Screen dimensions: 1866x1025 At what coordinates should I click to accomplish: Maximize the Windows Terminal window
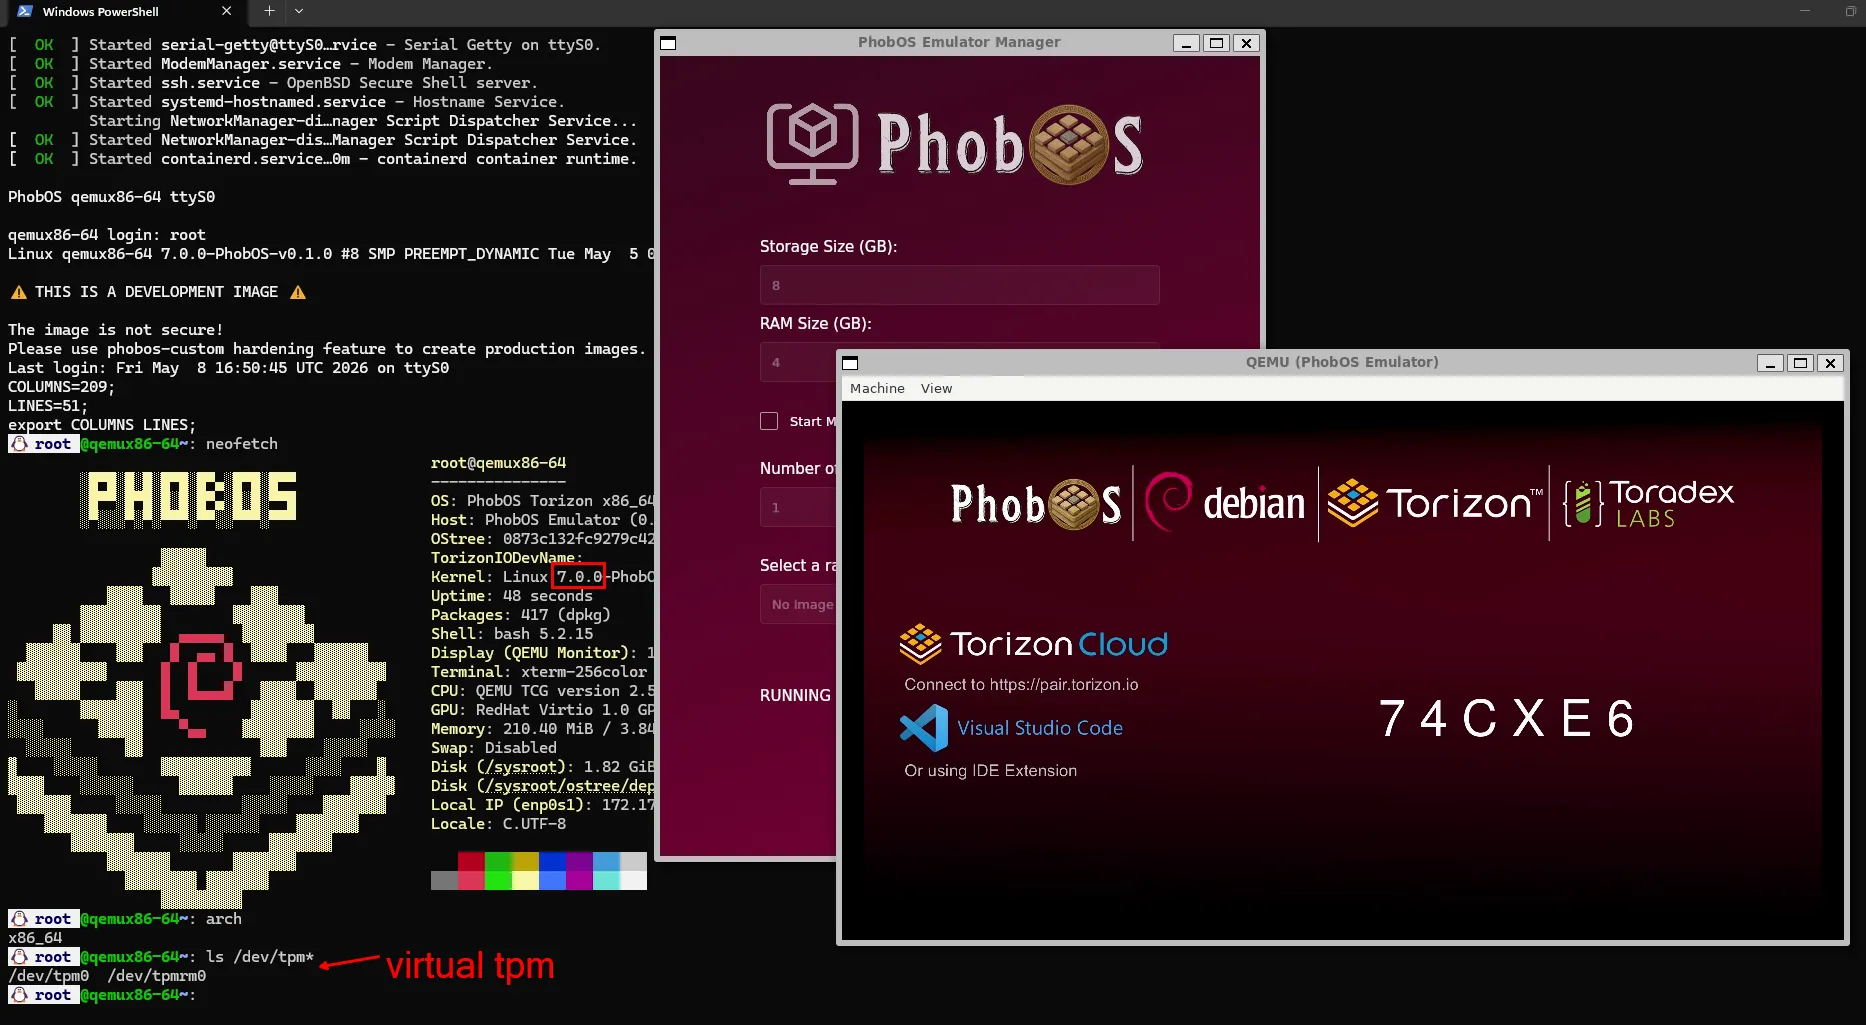tap(1850, 11)
